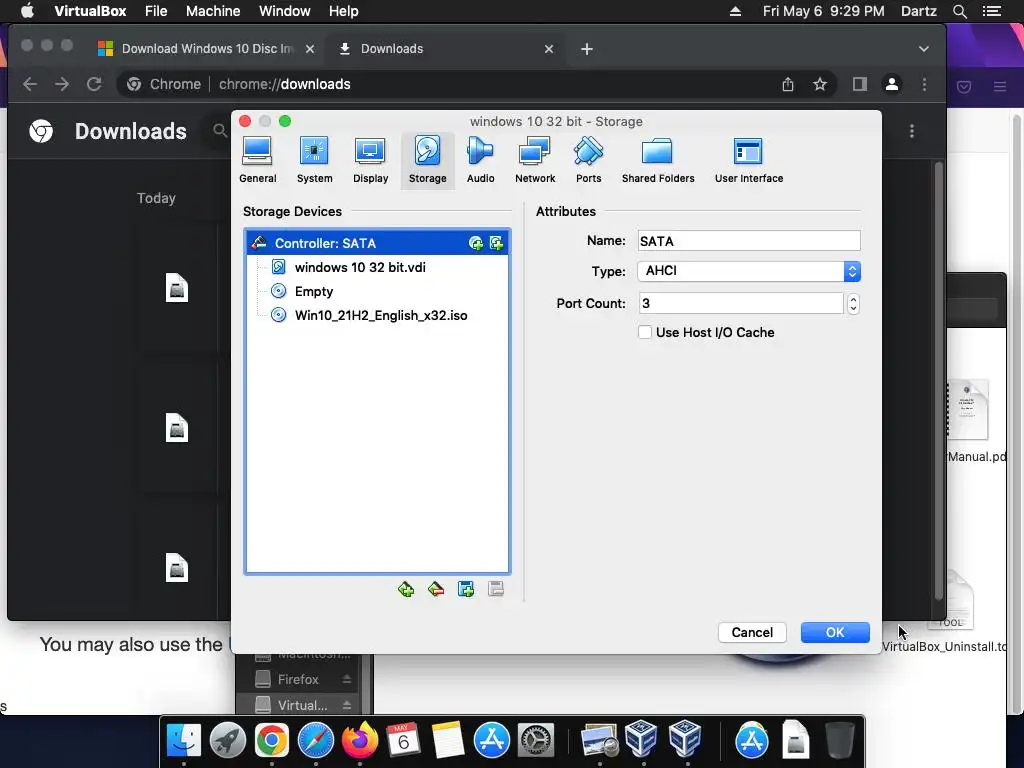Open the General settings section

coord(257,161)
